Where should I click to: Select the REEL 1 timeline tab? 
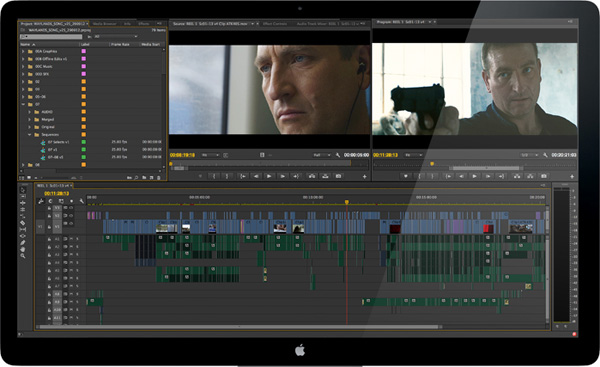click(54, 186)
